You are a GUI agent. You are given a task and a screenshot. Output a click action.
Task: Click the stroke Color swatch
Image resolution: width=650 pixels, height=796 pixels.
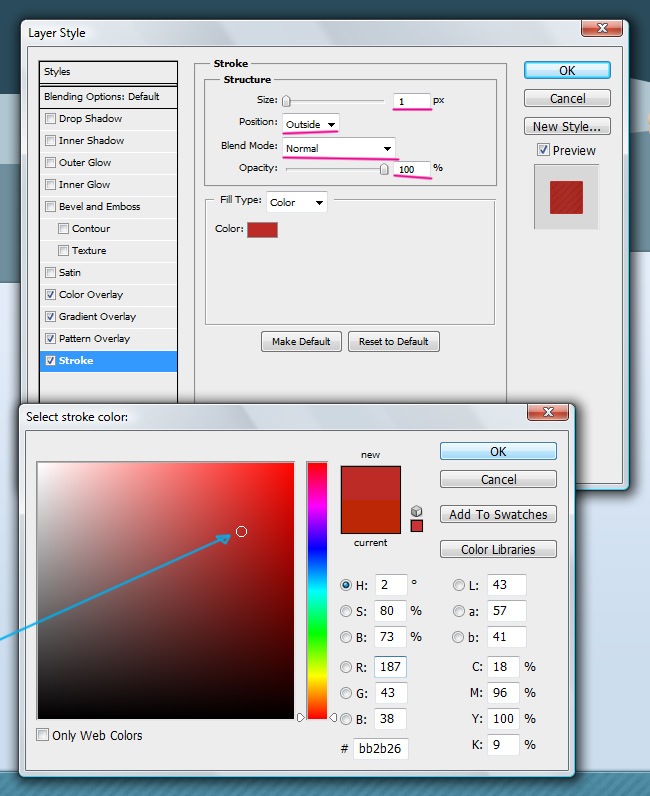tap(262, 229)
